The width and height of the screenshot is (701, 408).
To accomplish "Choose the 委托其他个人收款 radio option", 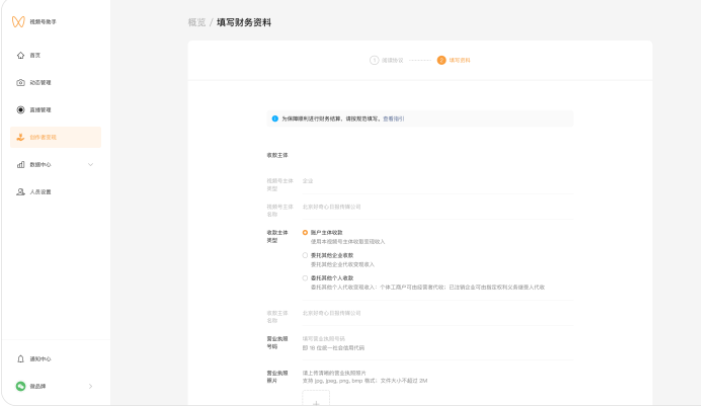I will point(305,278).
